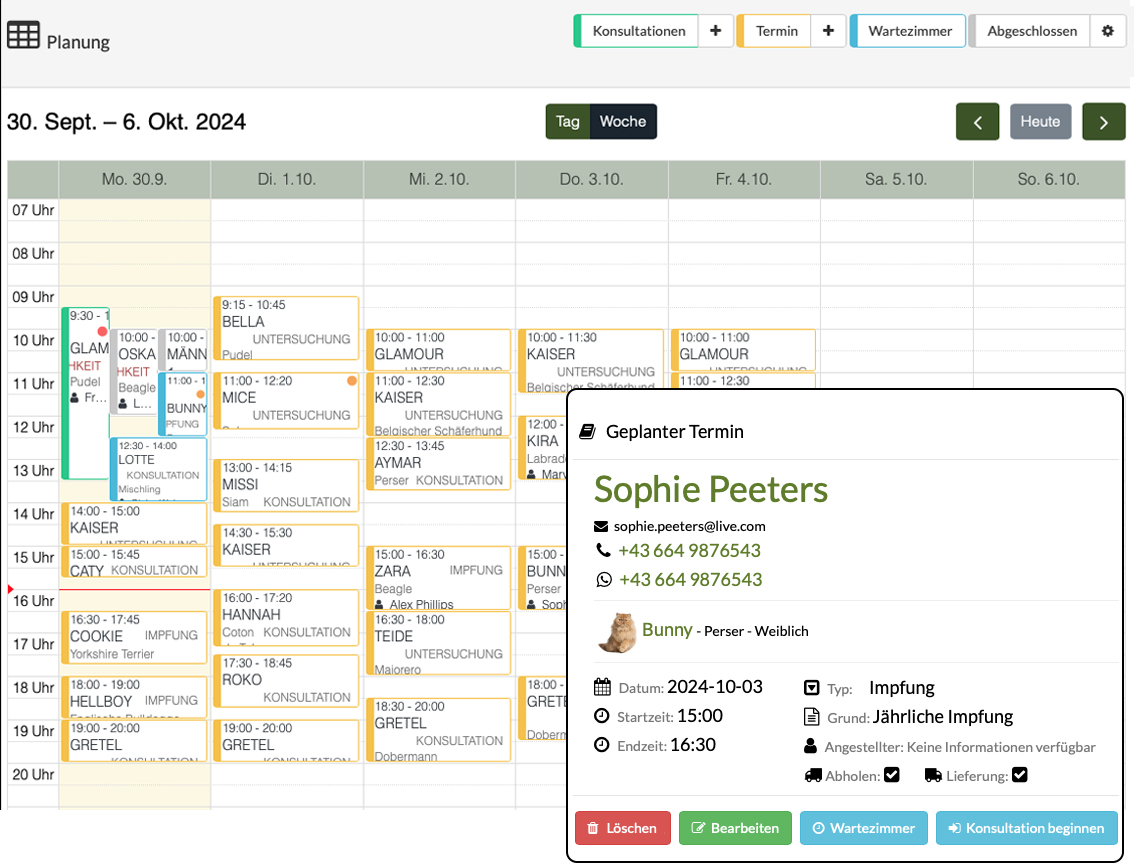Open the MICE 11:00 - 12:20 appointment

286,401
